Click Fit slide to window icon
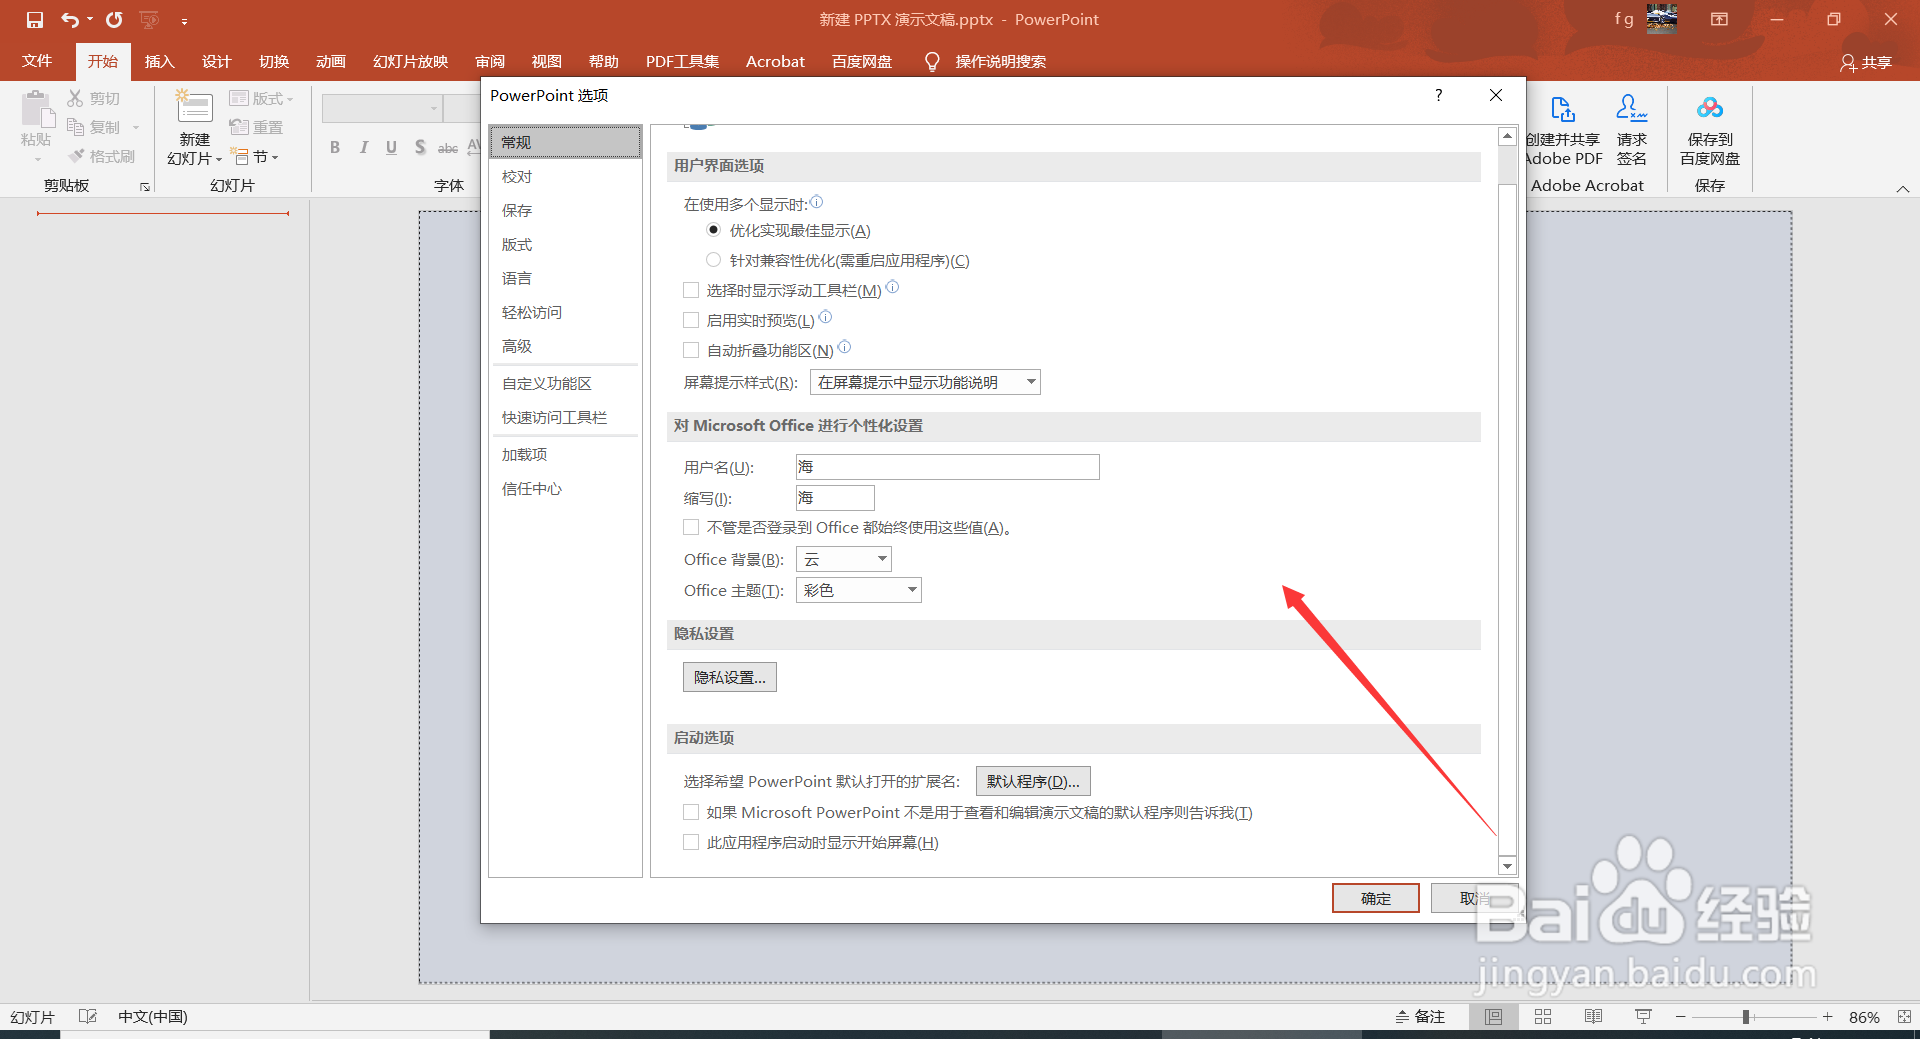Viewport: 1920px width, 1039px height. tap(1904, 1016)
